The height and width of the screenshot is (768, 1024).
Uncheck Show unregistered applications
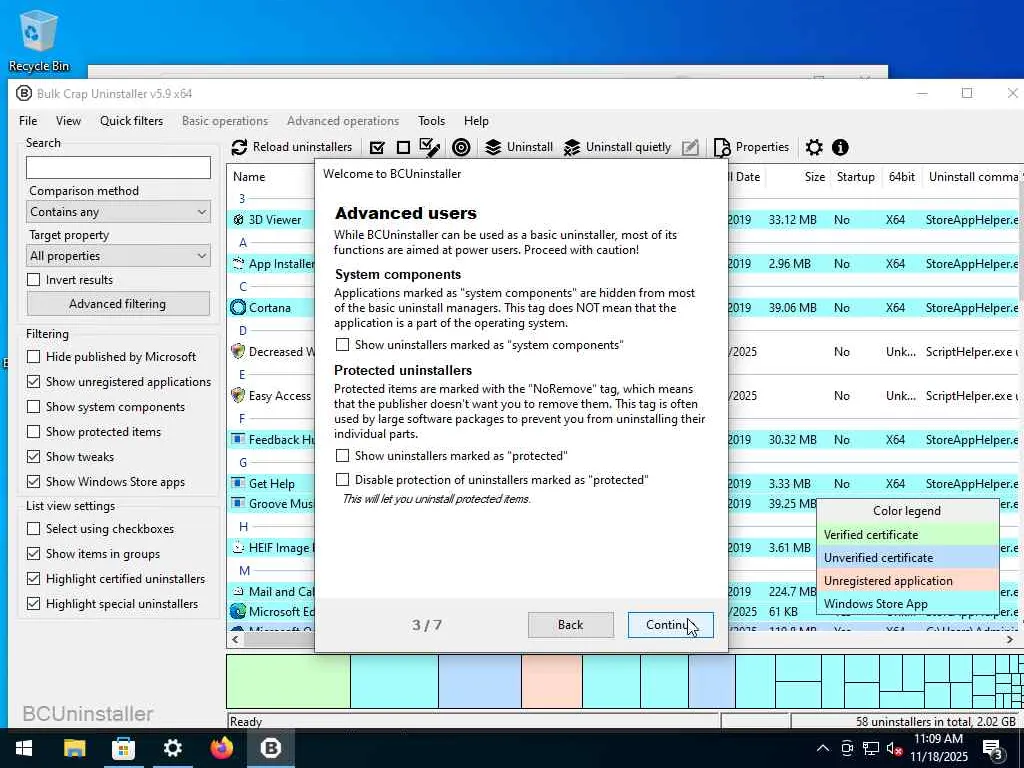pos(33,381)
